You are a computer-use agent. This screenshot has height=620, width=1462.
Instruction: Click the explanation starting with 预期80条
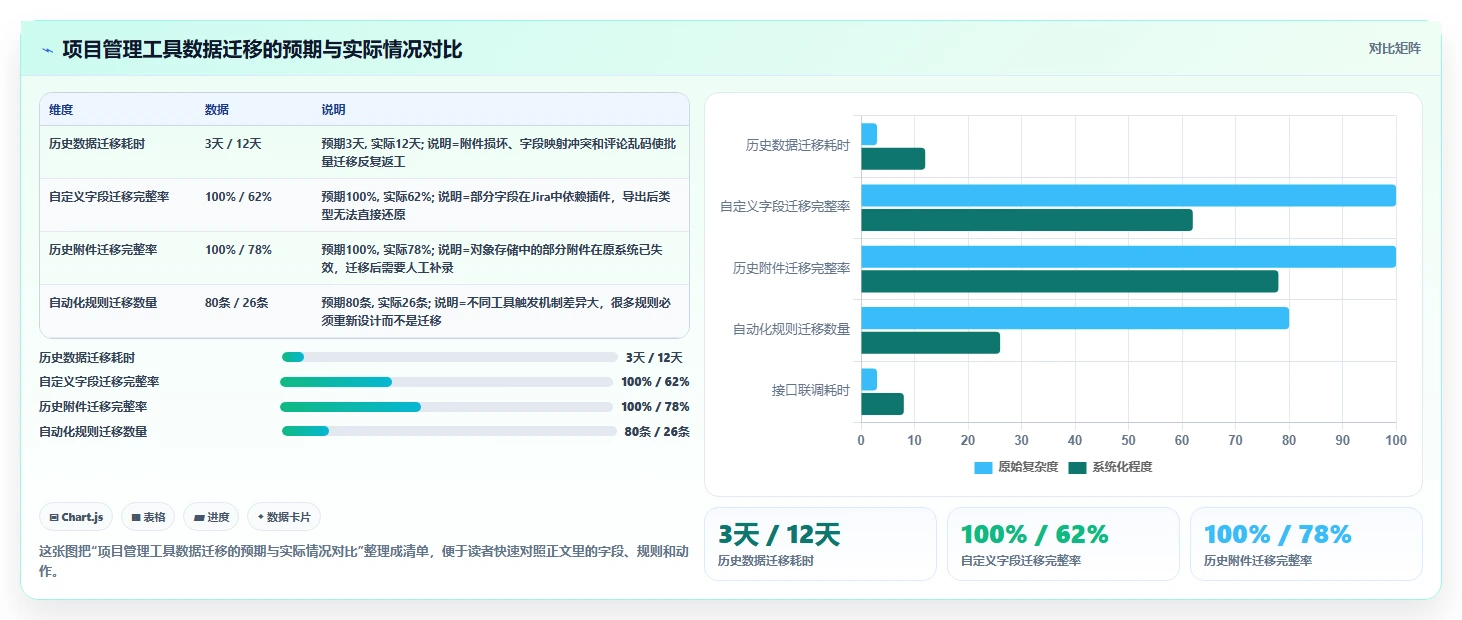click(496, 311)
